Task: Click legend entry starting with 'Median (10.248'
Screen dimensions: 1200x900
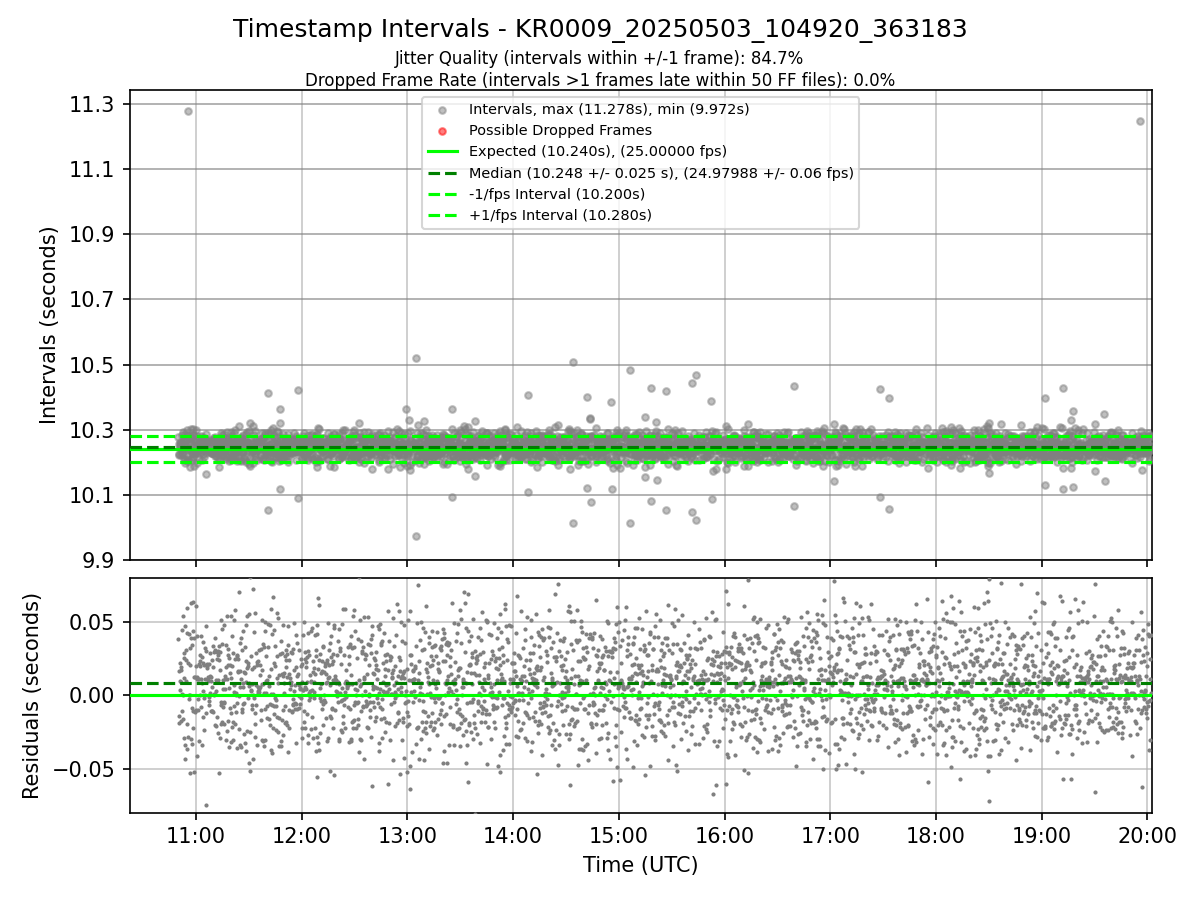Action: pos(661,173)
